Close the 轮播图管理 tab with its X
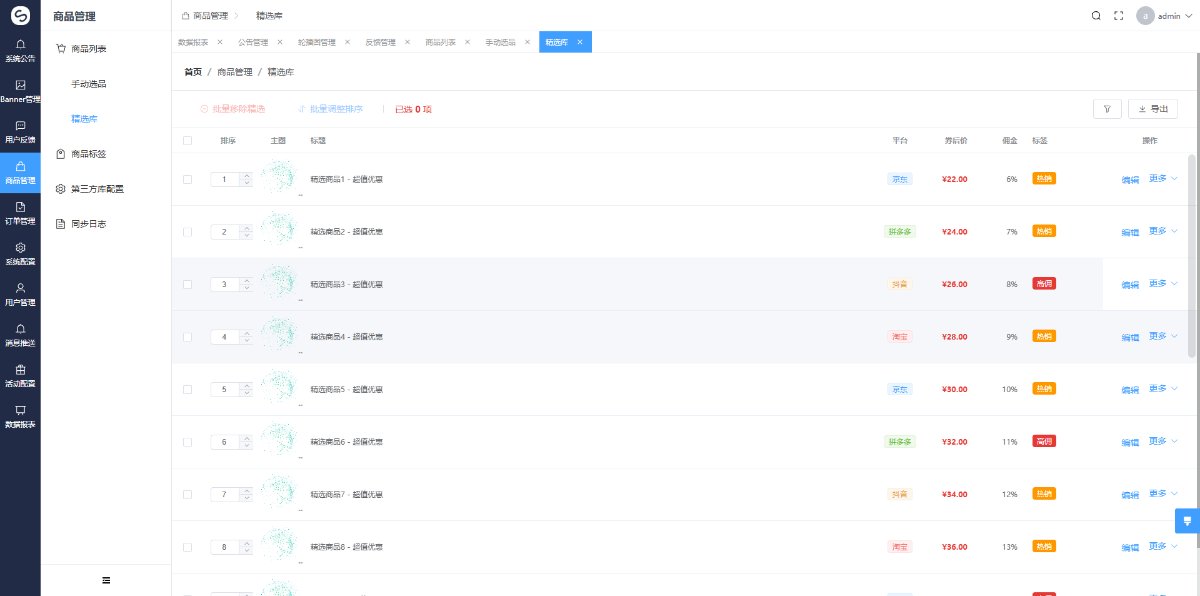Image resolution: width=1200 pixels, height=596 pixels. (347, 42)
